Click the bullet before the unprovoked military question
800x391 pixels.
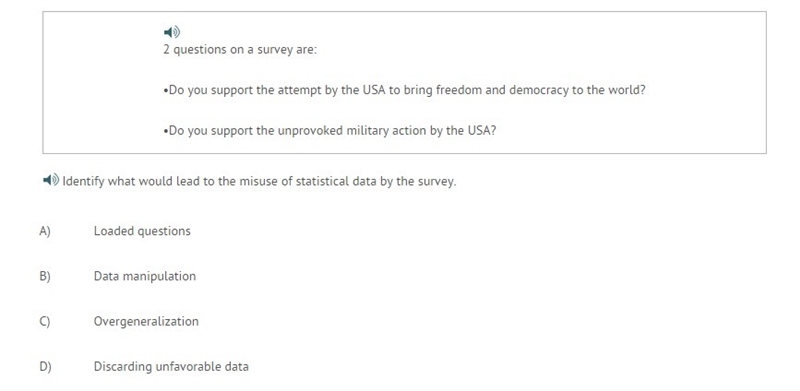coord(166,131)
